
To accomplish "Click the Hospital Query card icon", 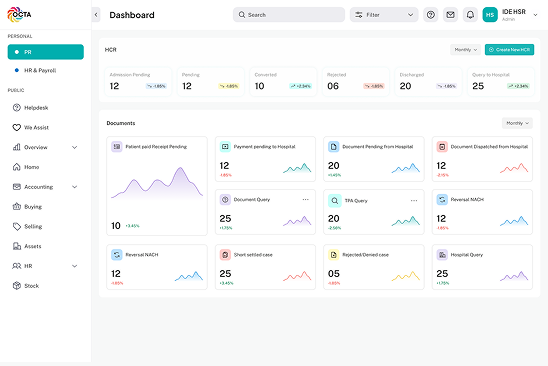I will (x=442, y=255).
